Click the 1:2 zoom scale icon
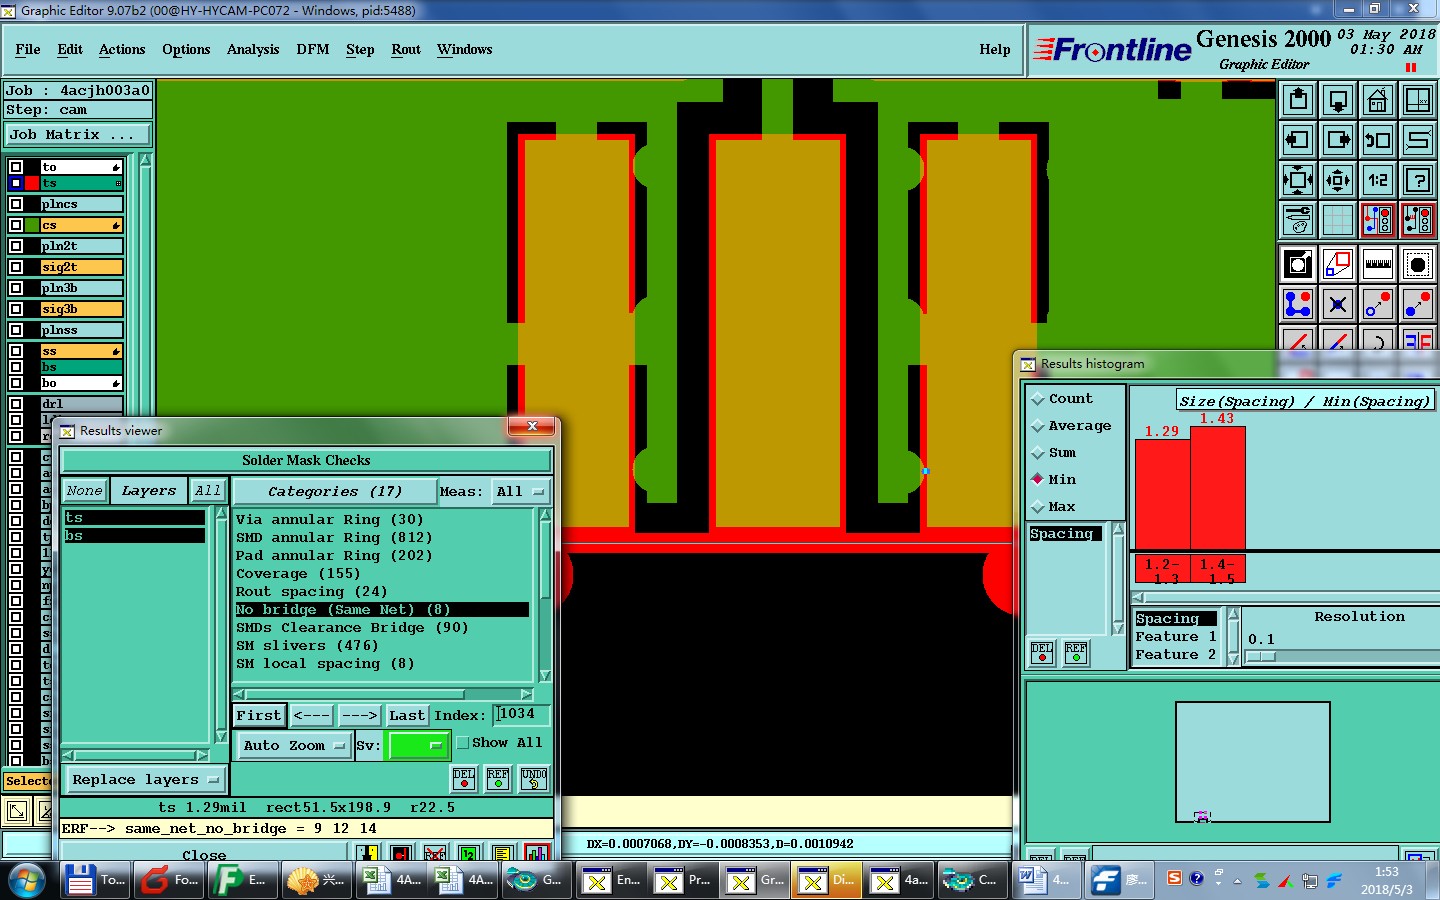Image resolution: width=1440 pixels, height=900 pixels. 1378,180
